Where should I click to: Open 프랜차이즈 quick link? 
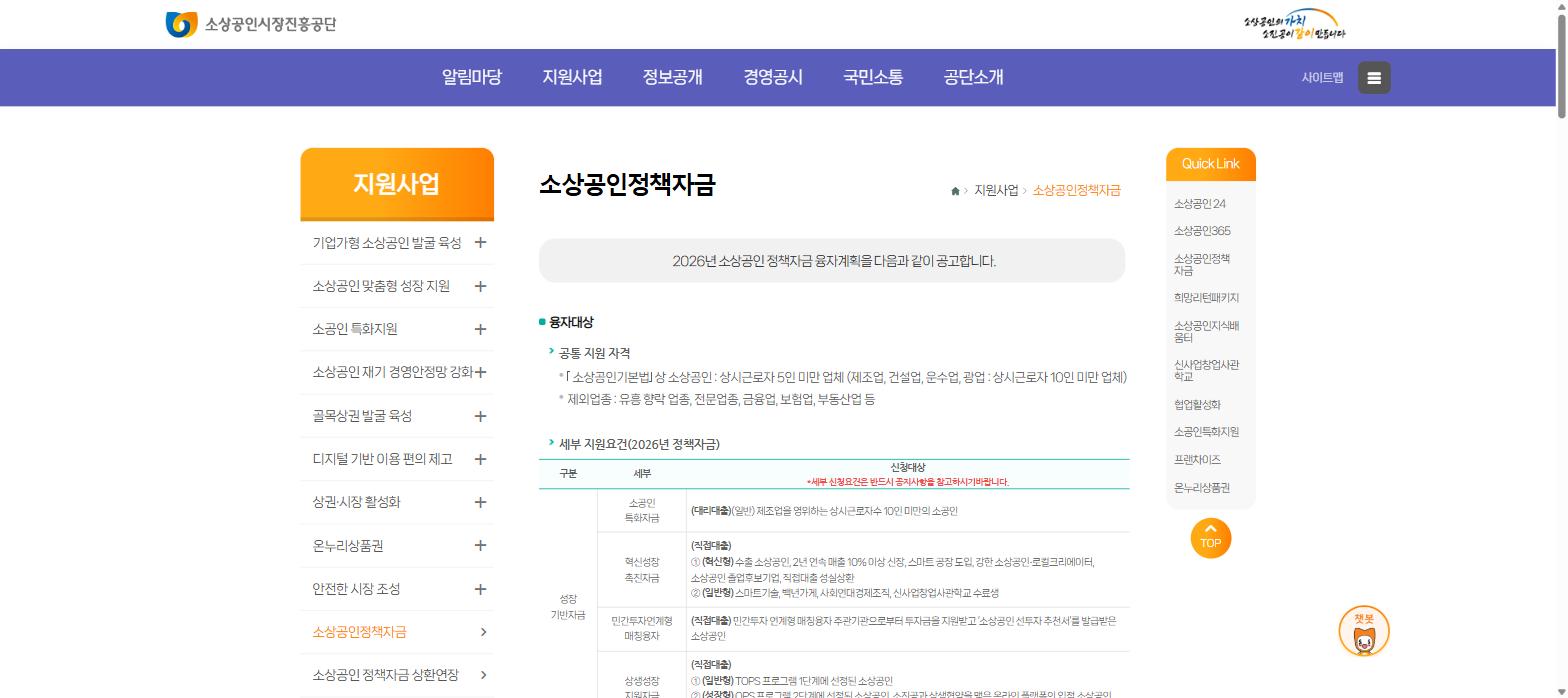pyautogui.click(x=1197, y=460)
